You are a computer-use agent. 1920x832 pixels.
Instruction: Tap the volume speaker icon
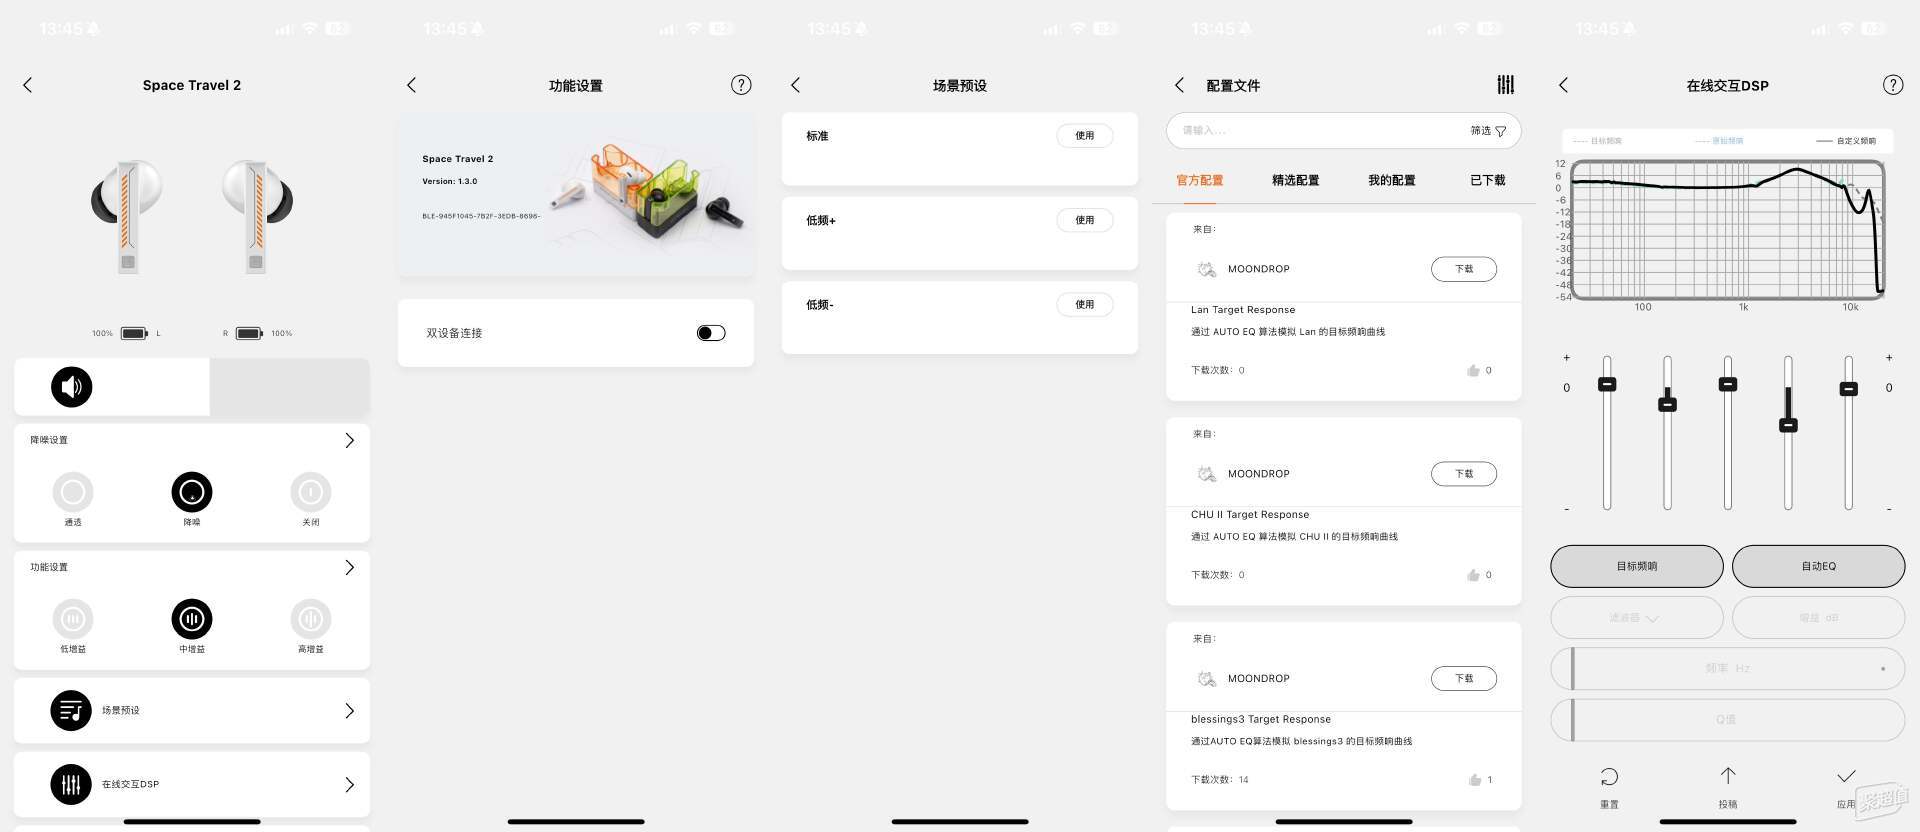coord(72,387)
